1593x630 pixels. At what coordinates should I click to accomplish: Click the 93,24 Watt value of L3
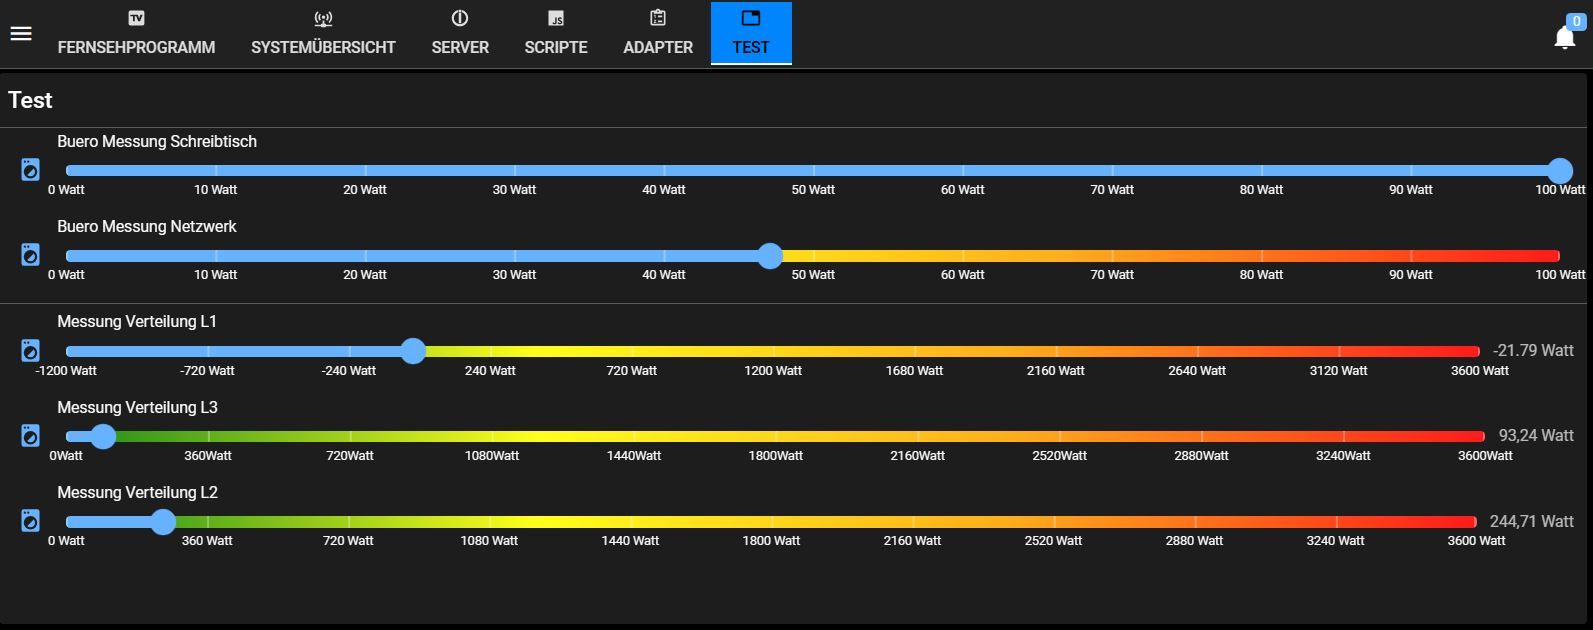tap(1536, 436)
